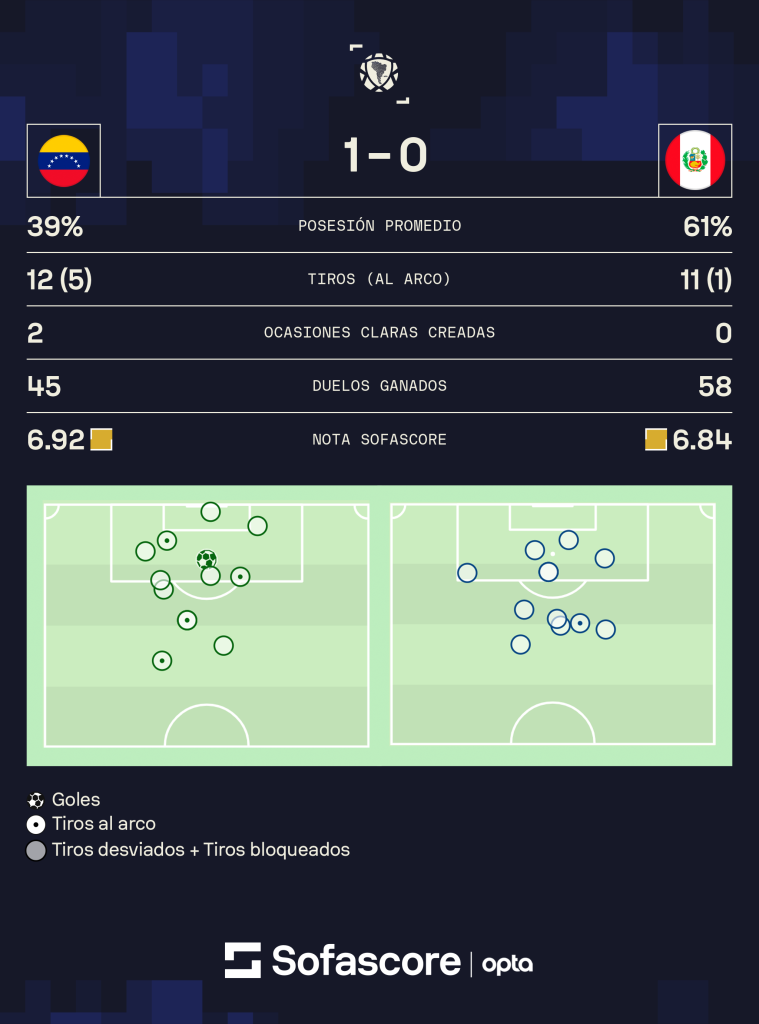Click the Goles legend ball icon

click(x=36, y=799)
